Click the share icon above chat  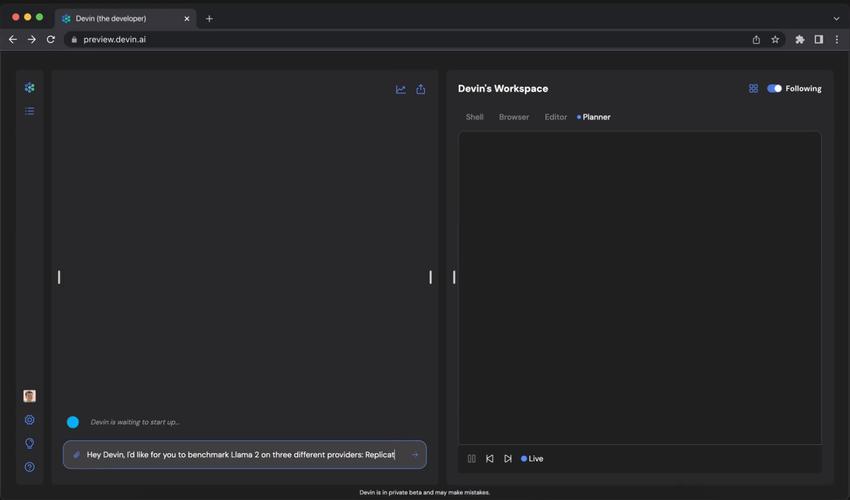pyautogui.click(x=421, y=90)
